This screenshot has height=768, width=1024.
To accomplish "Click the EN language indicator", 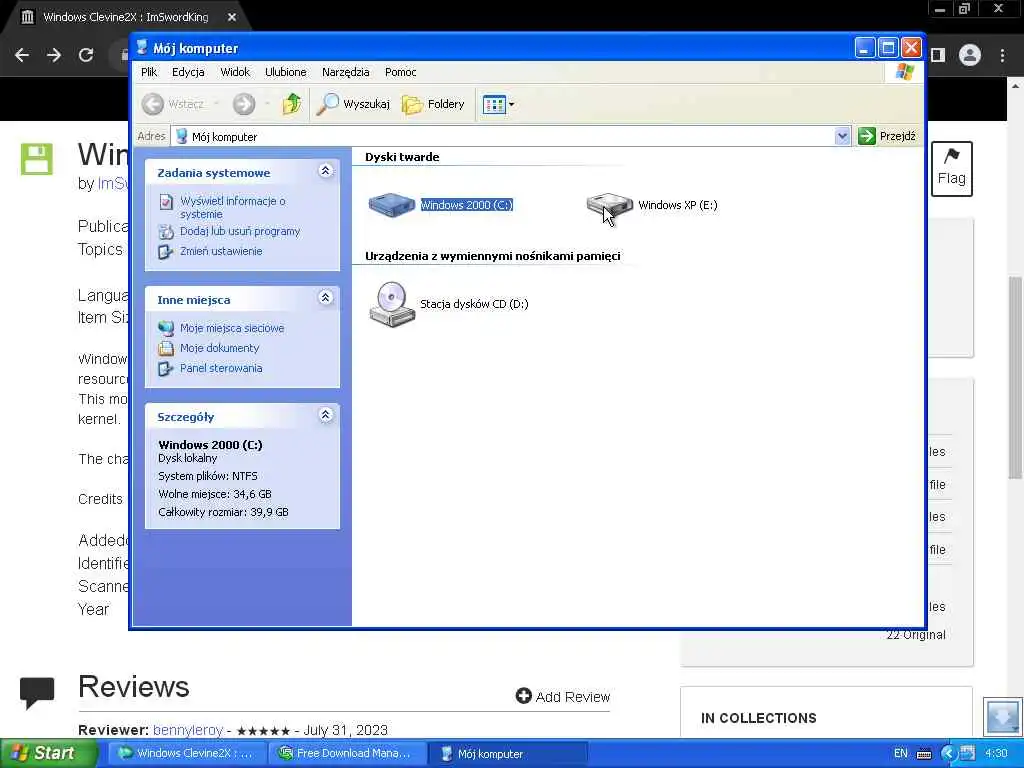I will pyautogui.click(x=901, y=753).
